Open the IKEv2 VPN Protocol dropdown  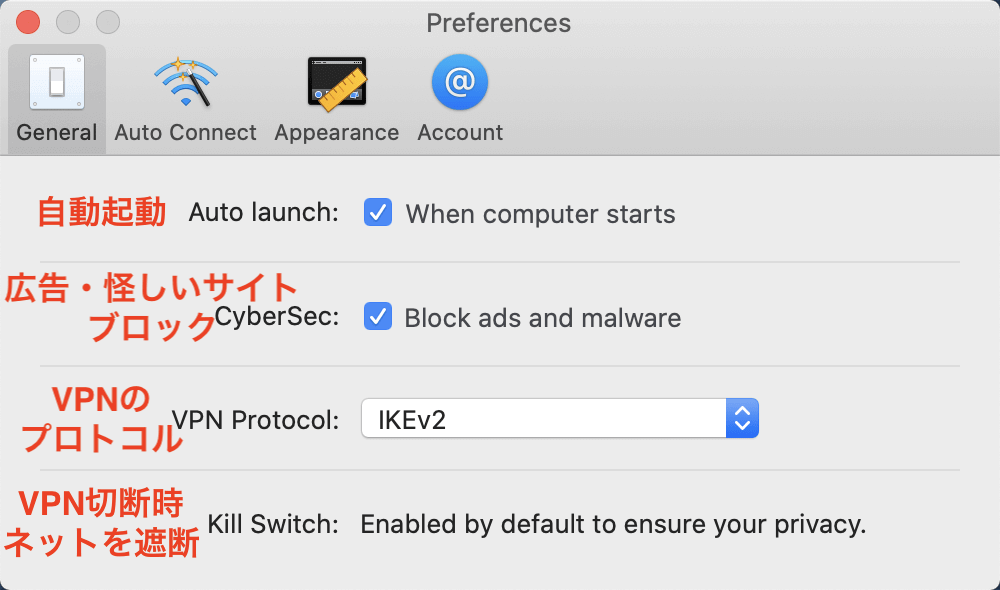coord(560,418)
